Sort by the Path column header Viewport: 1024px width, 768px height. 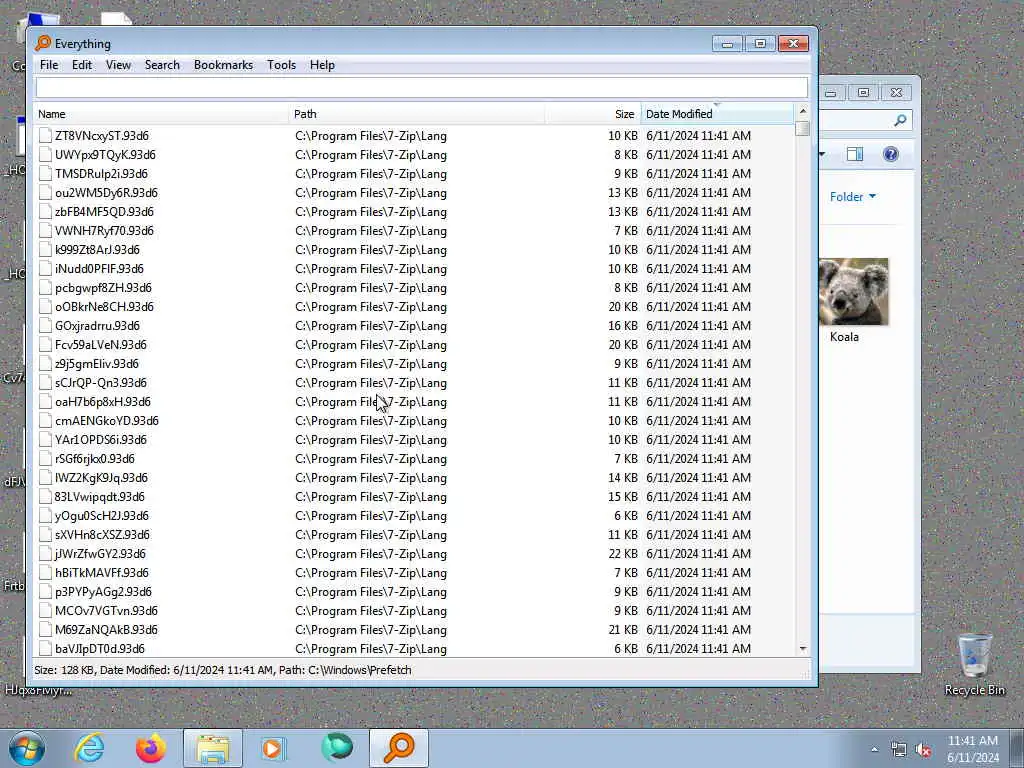417,114
